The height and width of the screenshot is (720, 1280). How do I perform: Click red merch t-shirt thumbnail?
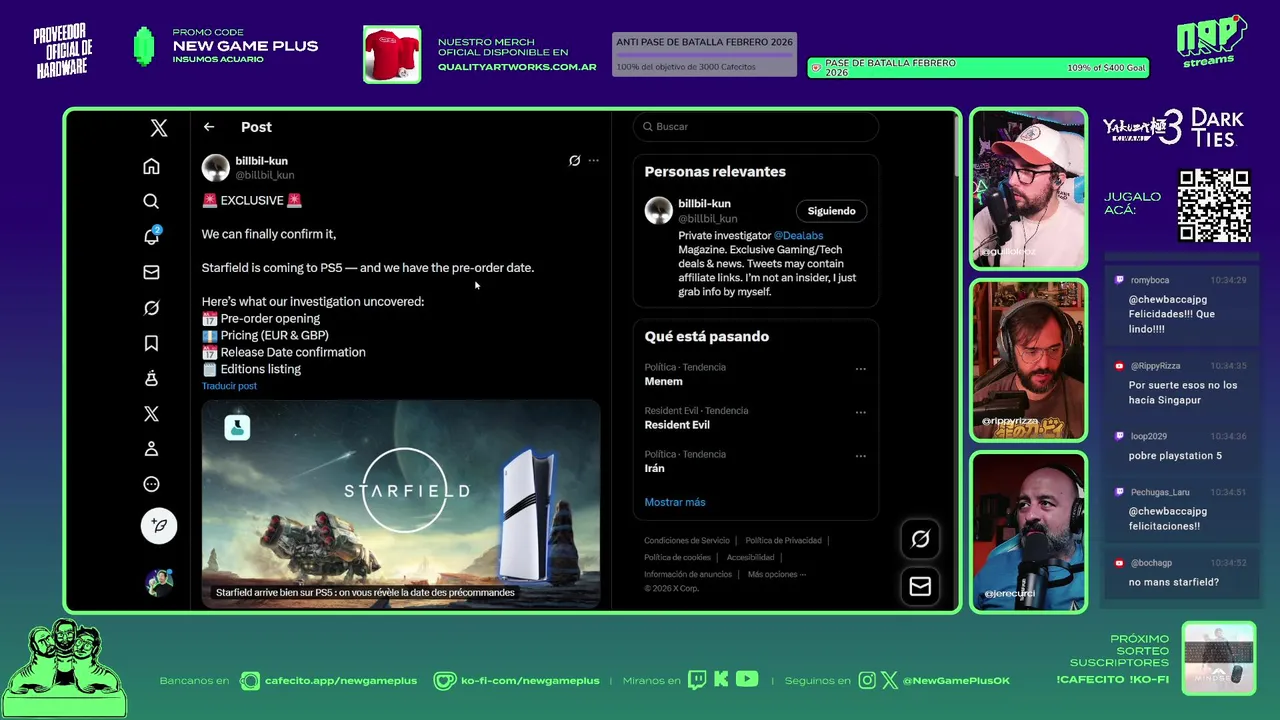[392, 54]
